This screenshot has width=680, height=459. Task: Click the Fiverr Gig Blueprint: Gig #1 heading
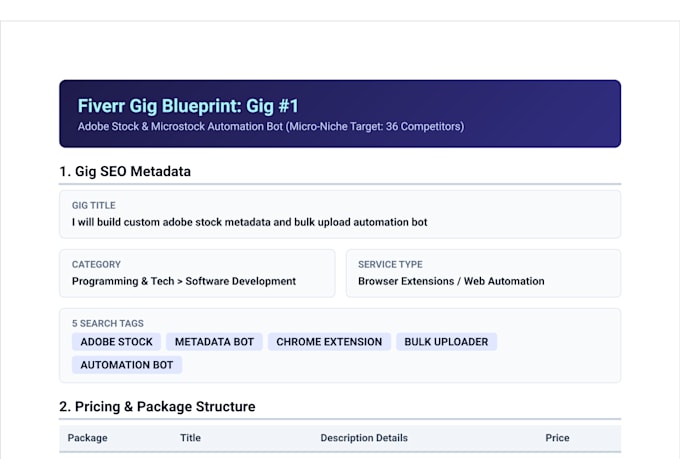pos(188,106)
